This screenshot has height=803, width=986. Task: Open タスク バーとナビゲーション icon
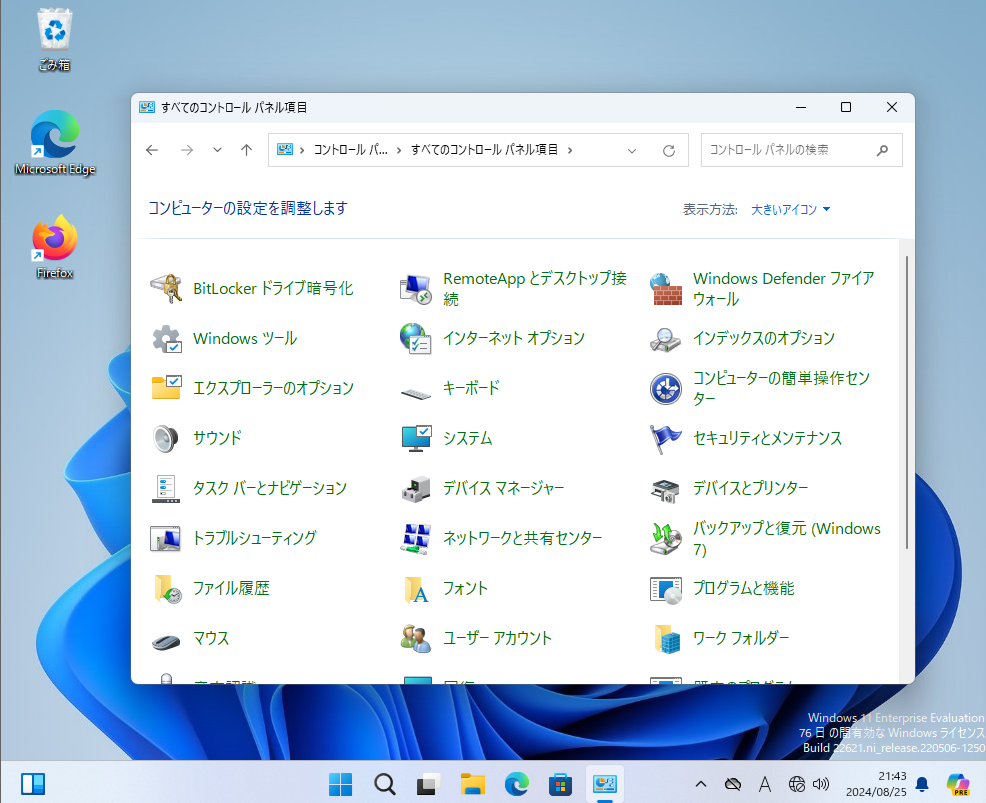point(166,488)
